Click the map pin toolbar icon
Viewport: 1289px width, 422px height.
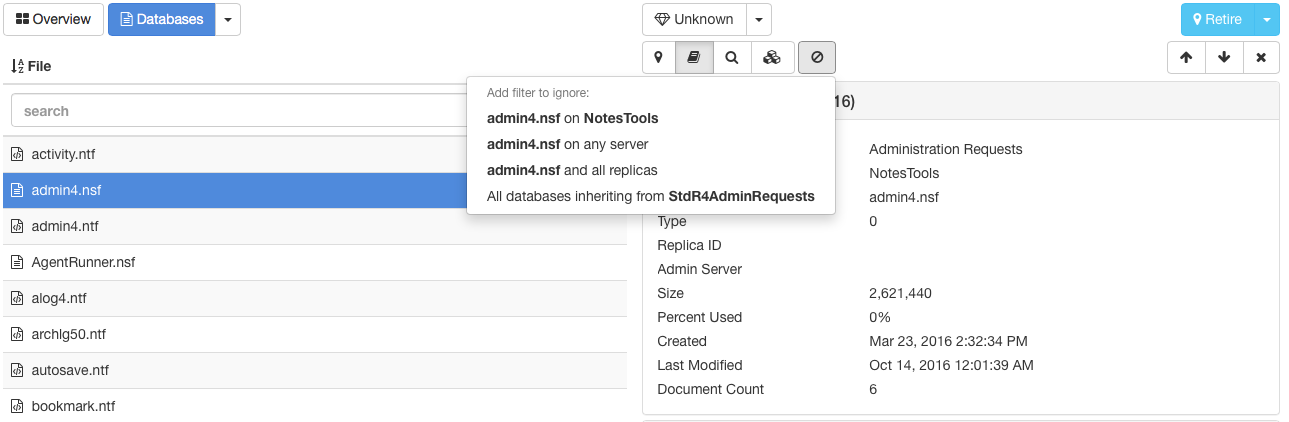(x=658, y=58)
